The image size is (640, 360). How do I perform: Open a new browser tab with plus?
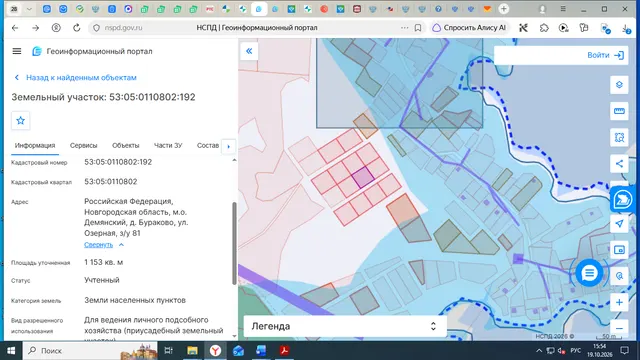(x=504, y=9)
